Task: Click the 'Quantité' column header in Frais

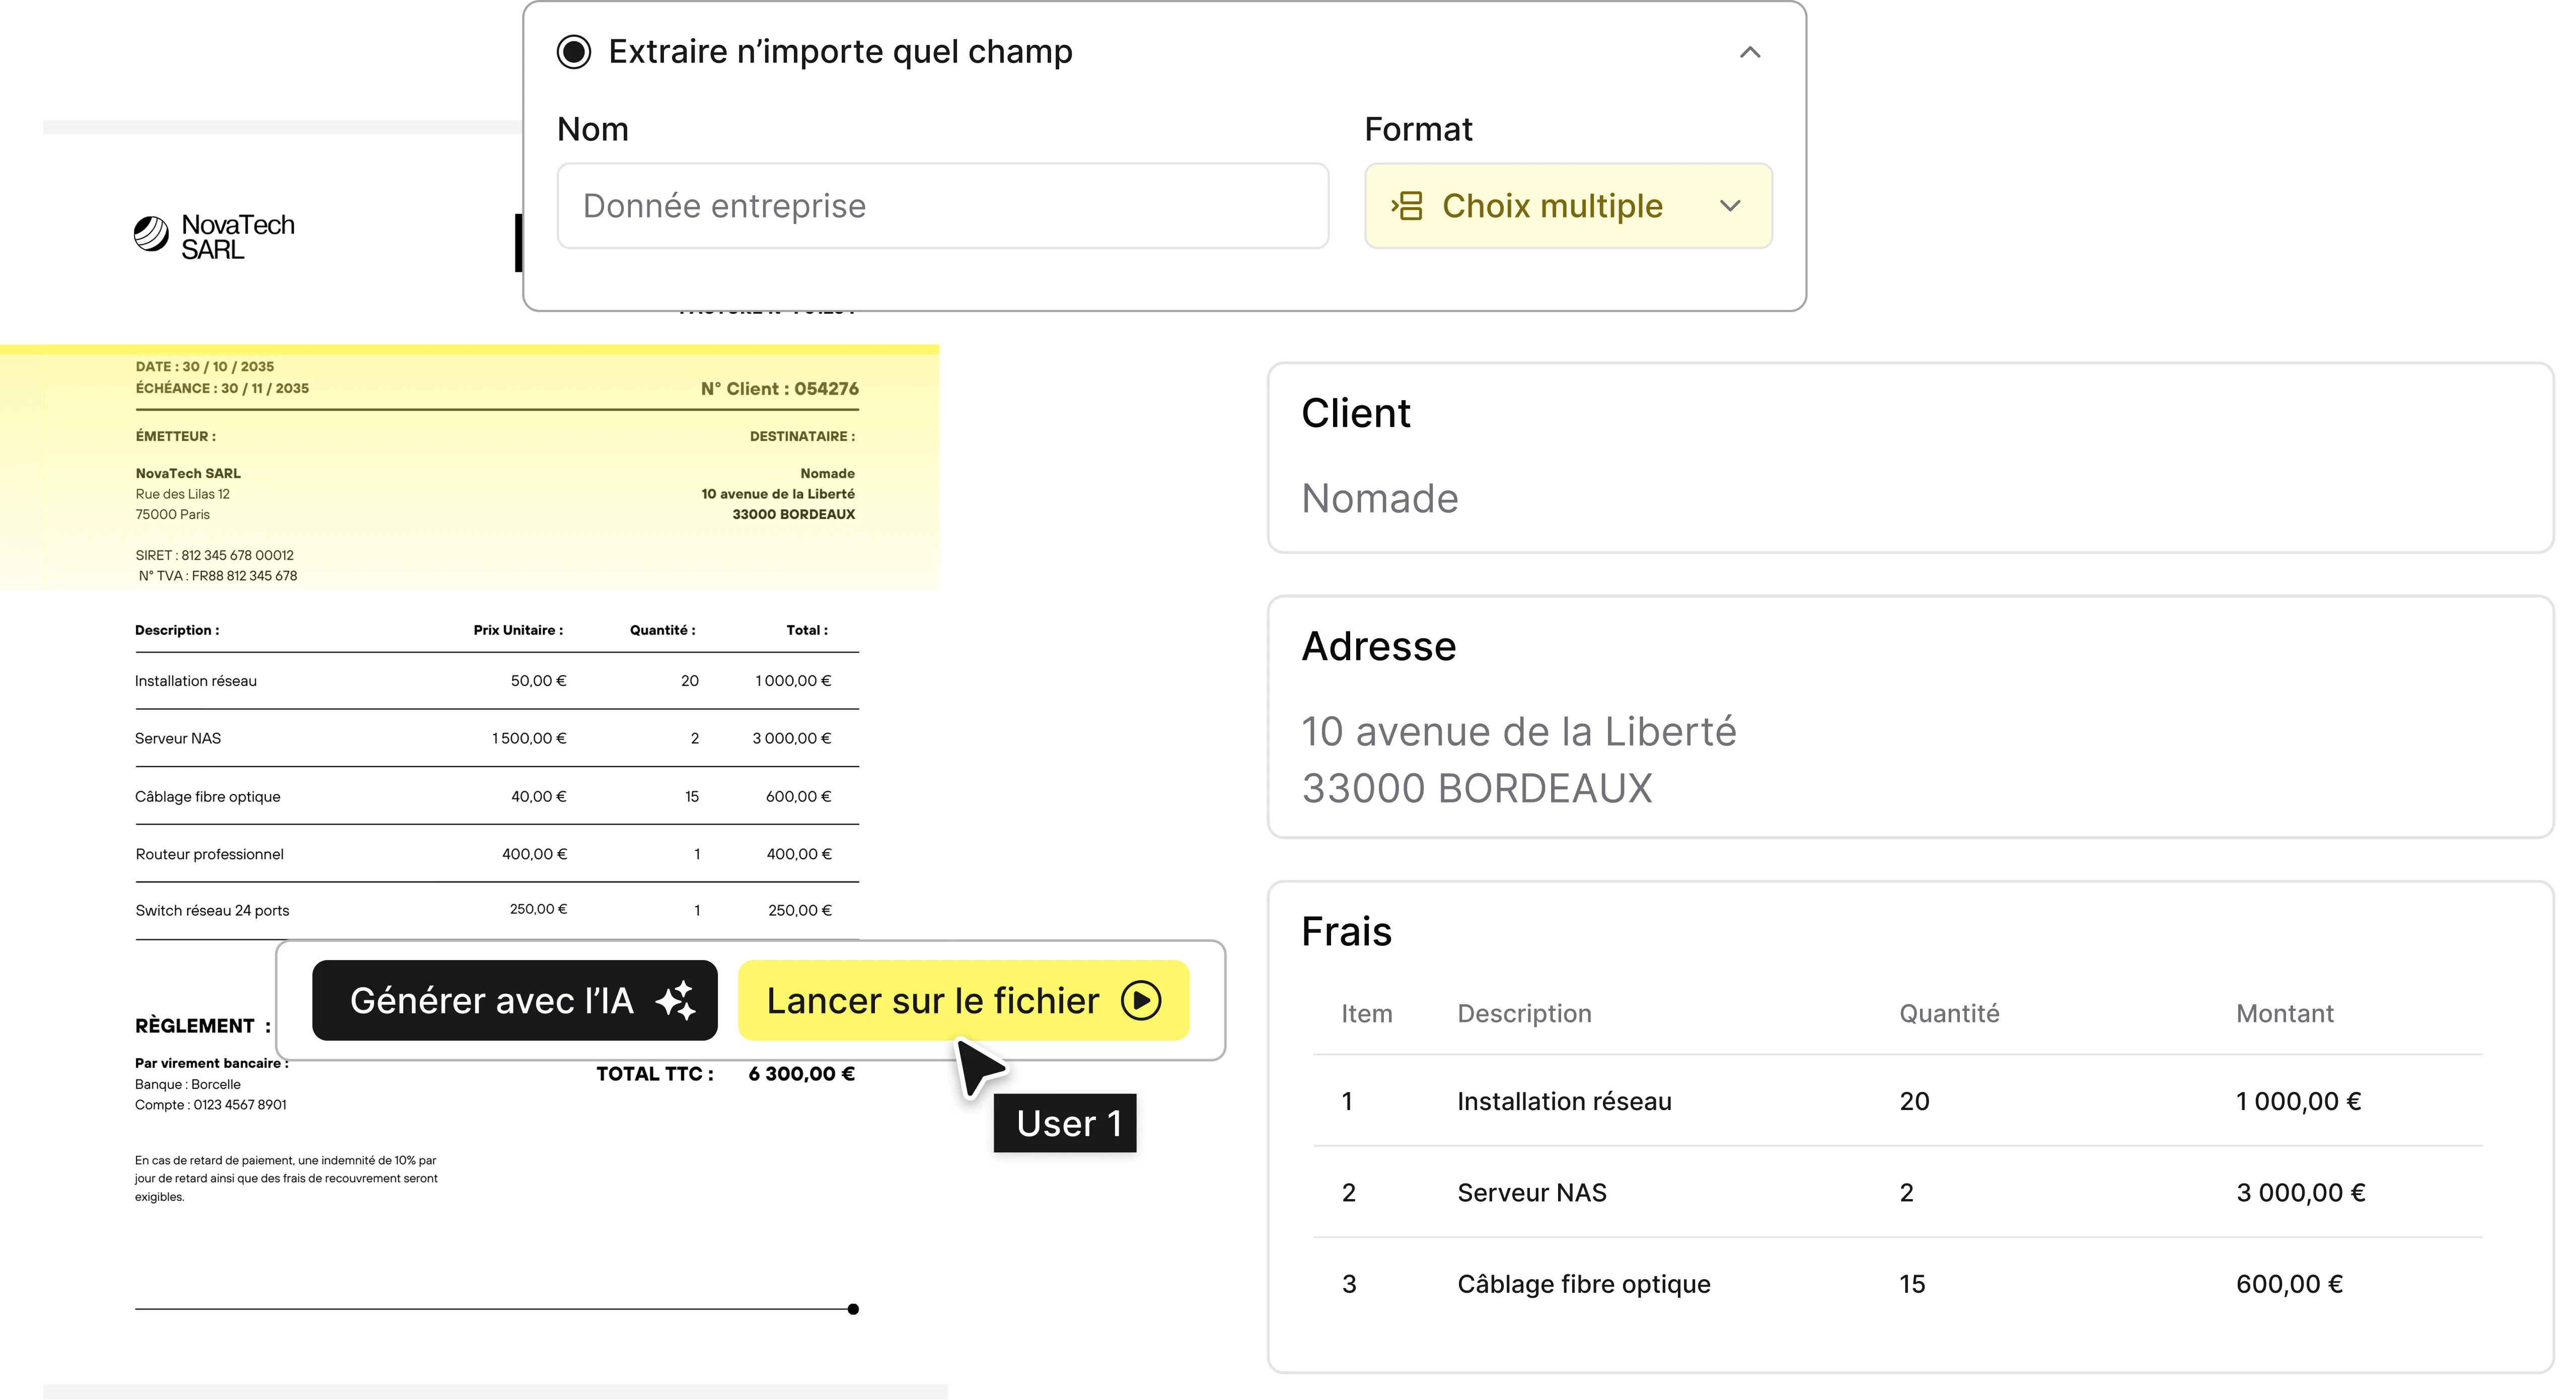Action: click(1948, 1013)
